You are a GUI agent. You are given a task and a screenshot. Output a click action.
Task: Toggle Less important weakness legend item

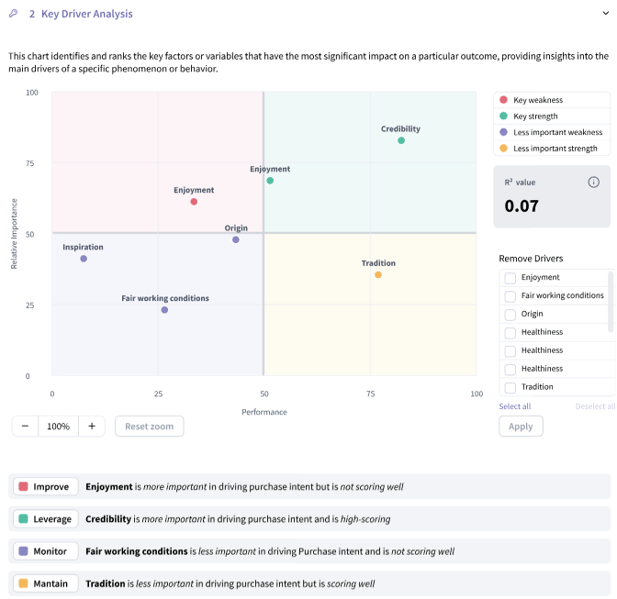click(552, 132)
